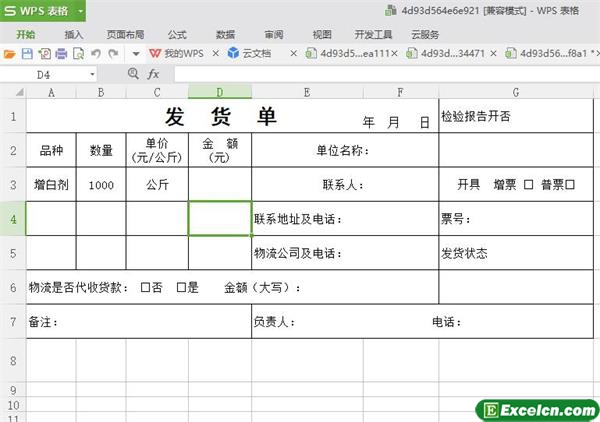Click the 发货单 title cell
600x422 pixels.
(x=232, y=116)
